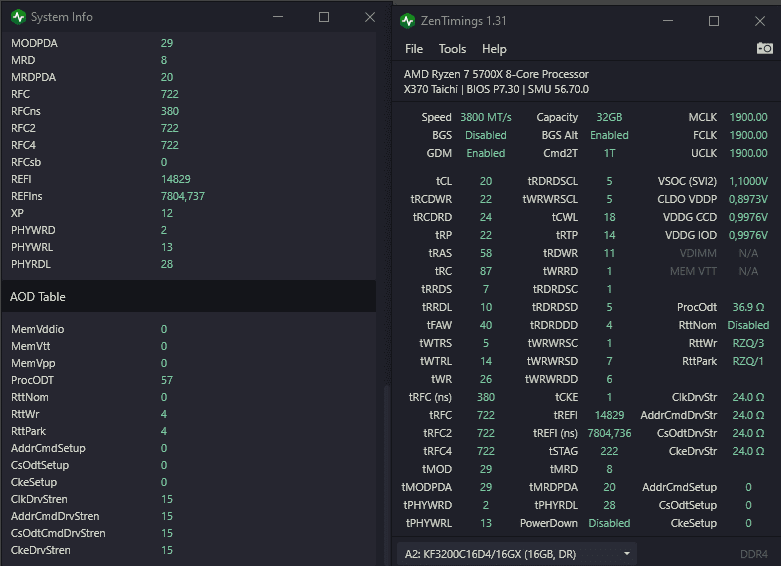The height and width of the screenshot is (566, 781).
Task: Click the GDM Enabled status value
Action: 486,153
